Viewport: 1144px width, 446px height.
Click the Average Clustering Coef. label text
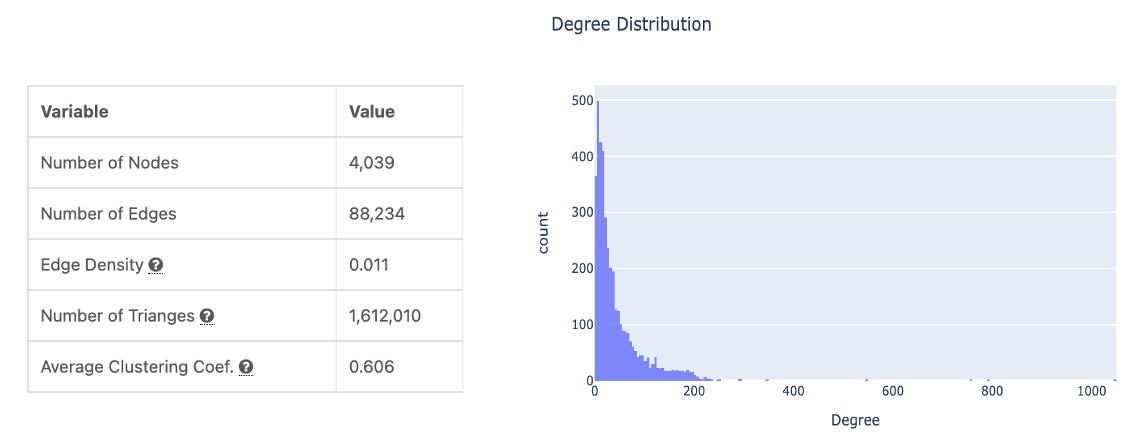[x=137, y=367]
